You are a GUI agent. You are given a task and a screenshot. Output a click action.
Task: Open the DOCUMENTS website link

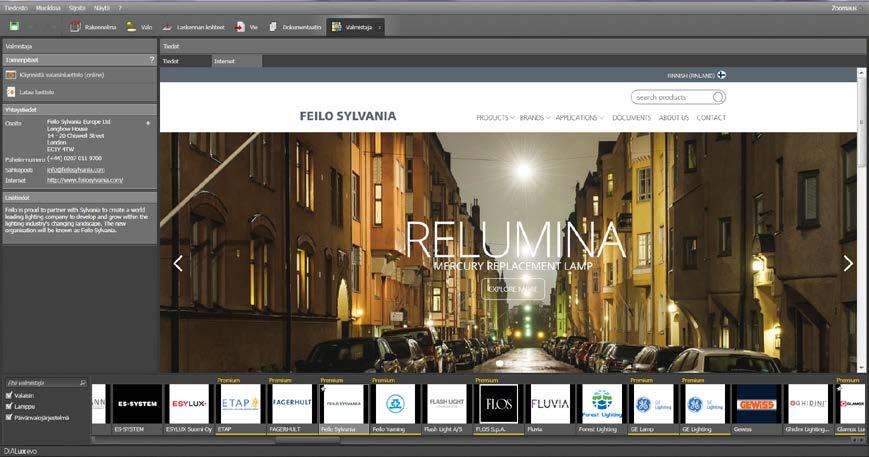pos(631,117)
